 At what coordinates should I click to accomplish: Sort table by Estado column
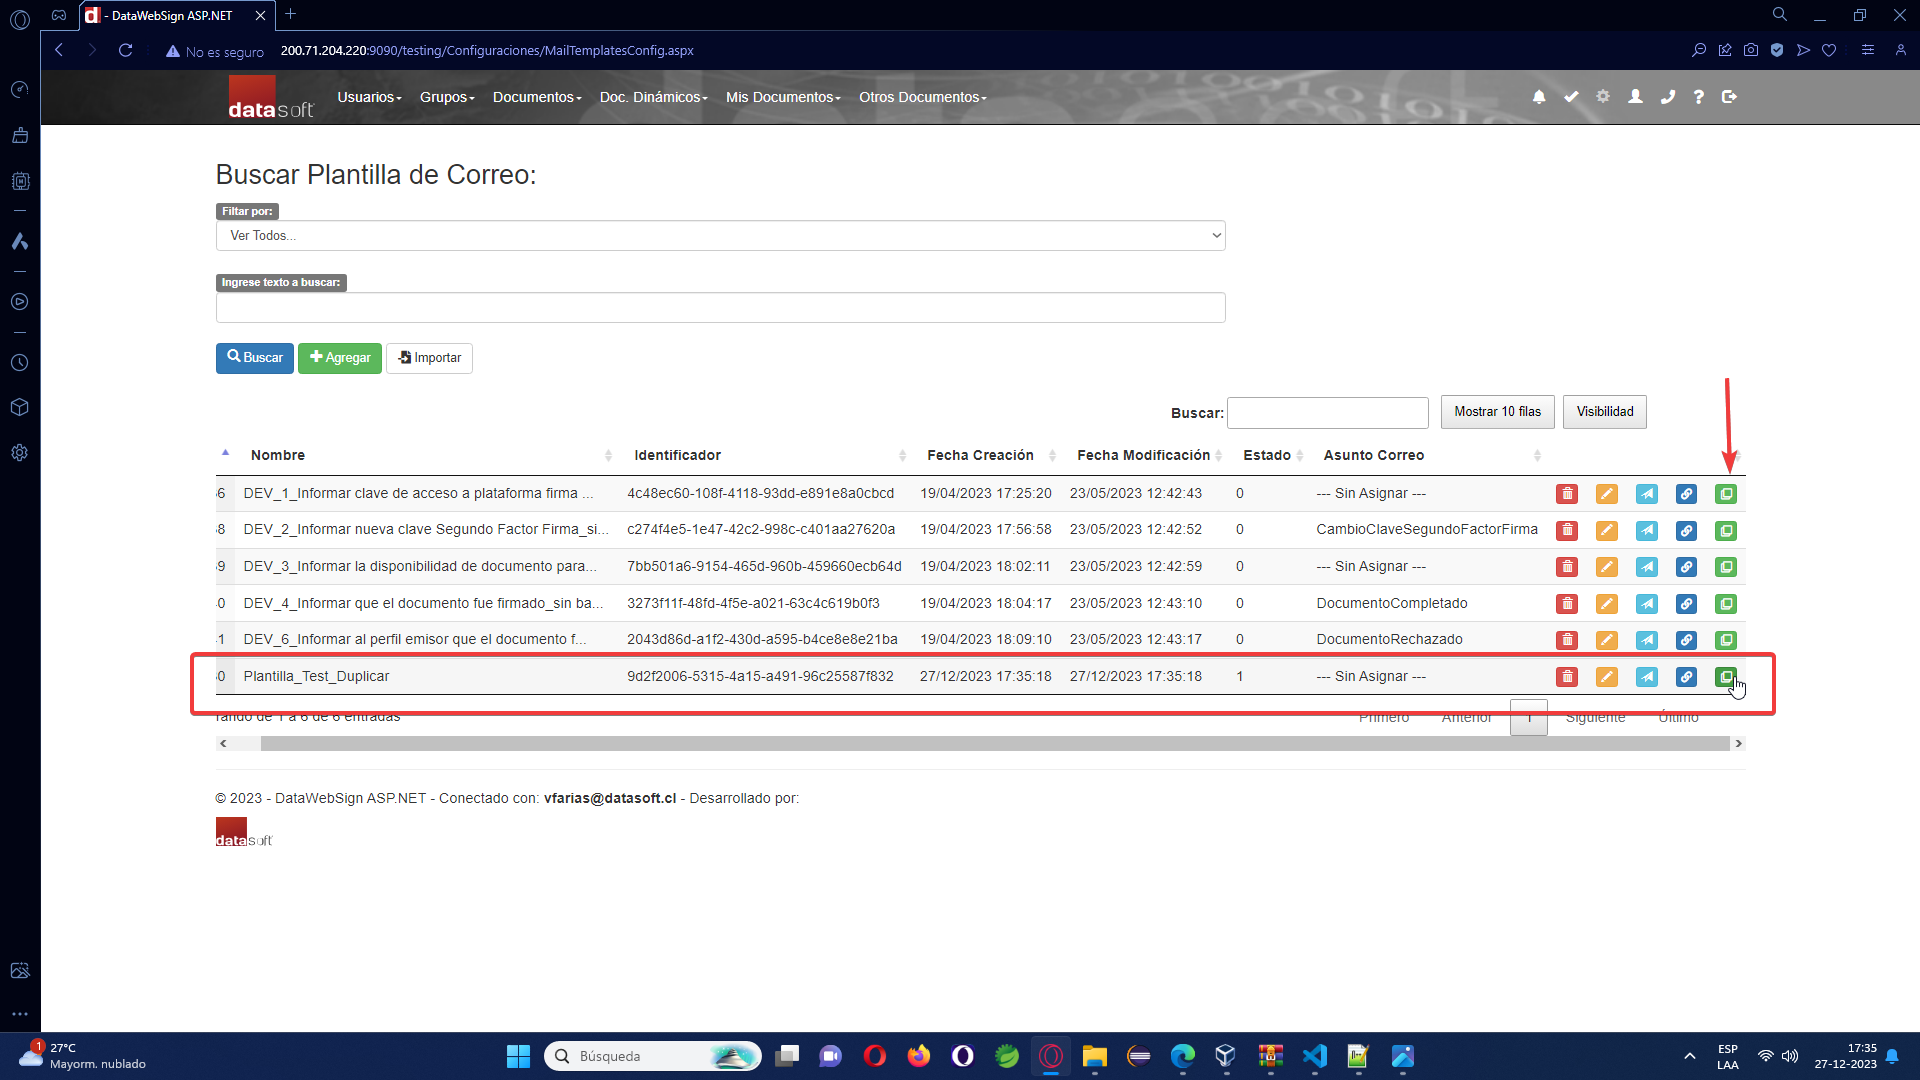click(1266, 455)
